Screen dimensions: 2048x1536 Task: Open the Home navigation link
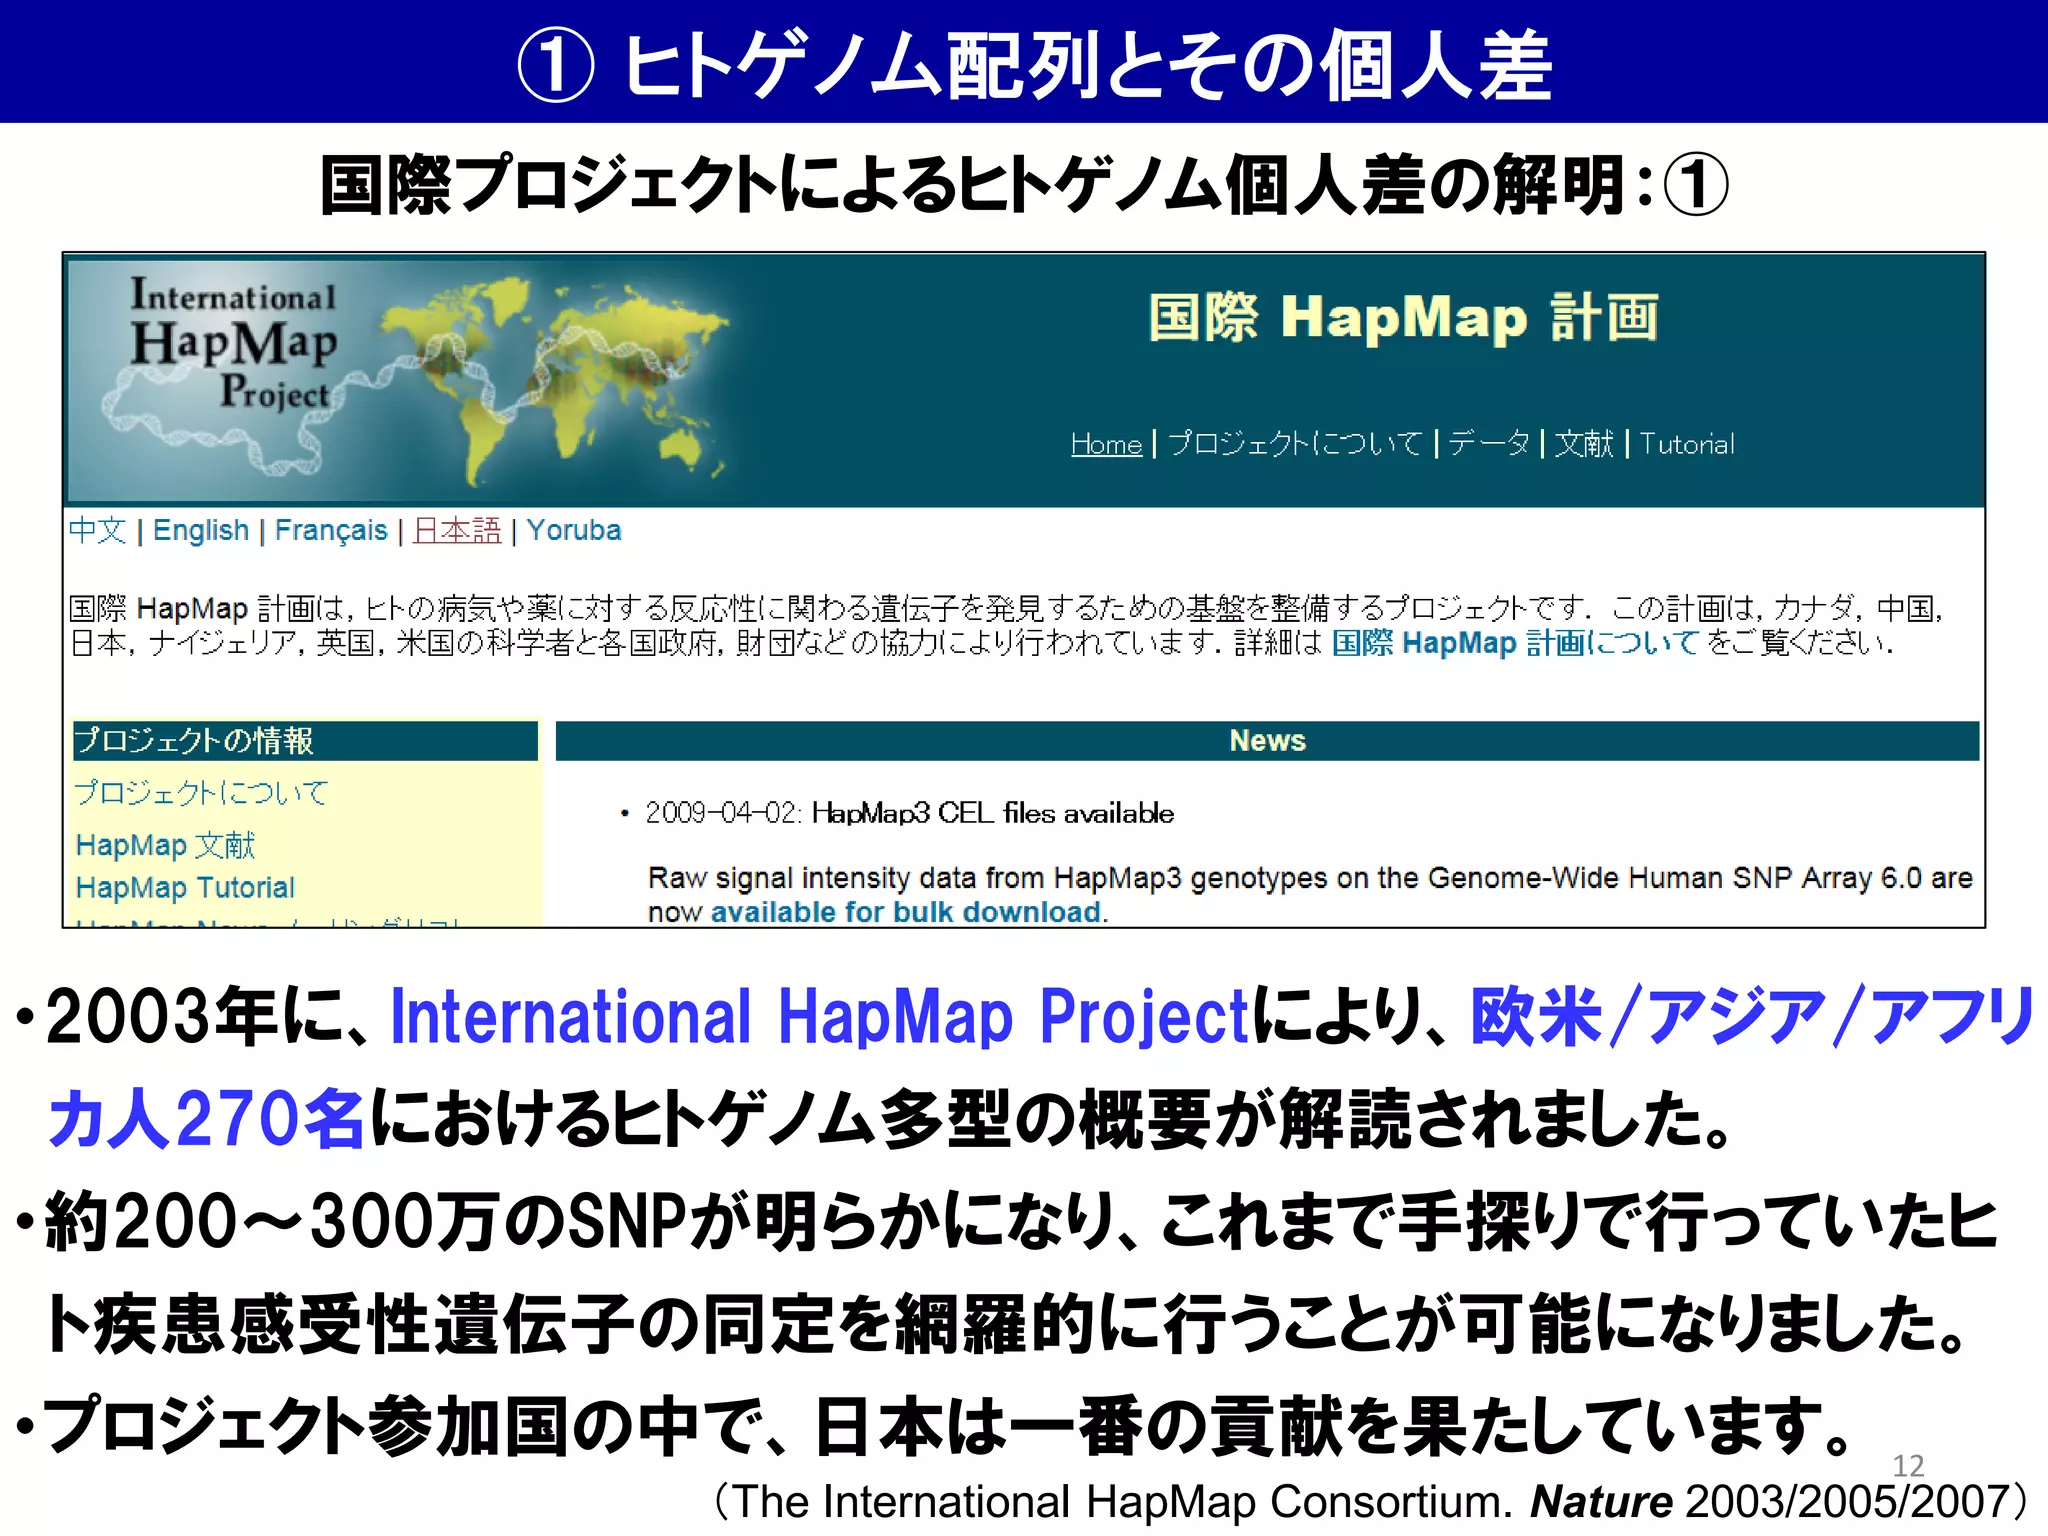1105,444
